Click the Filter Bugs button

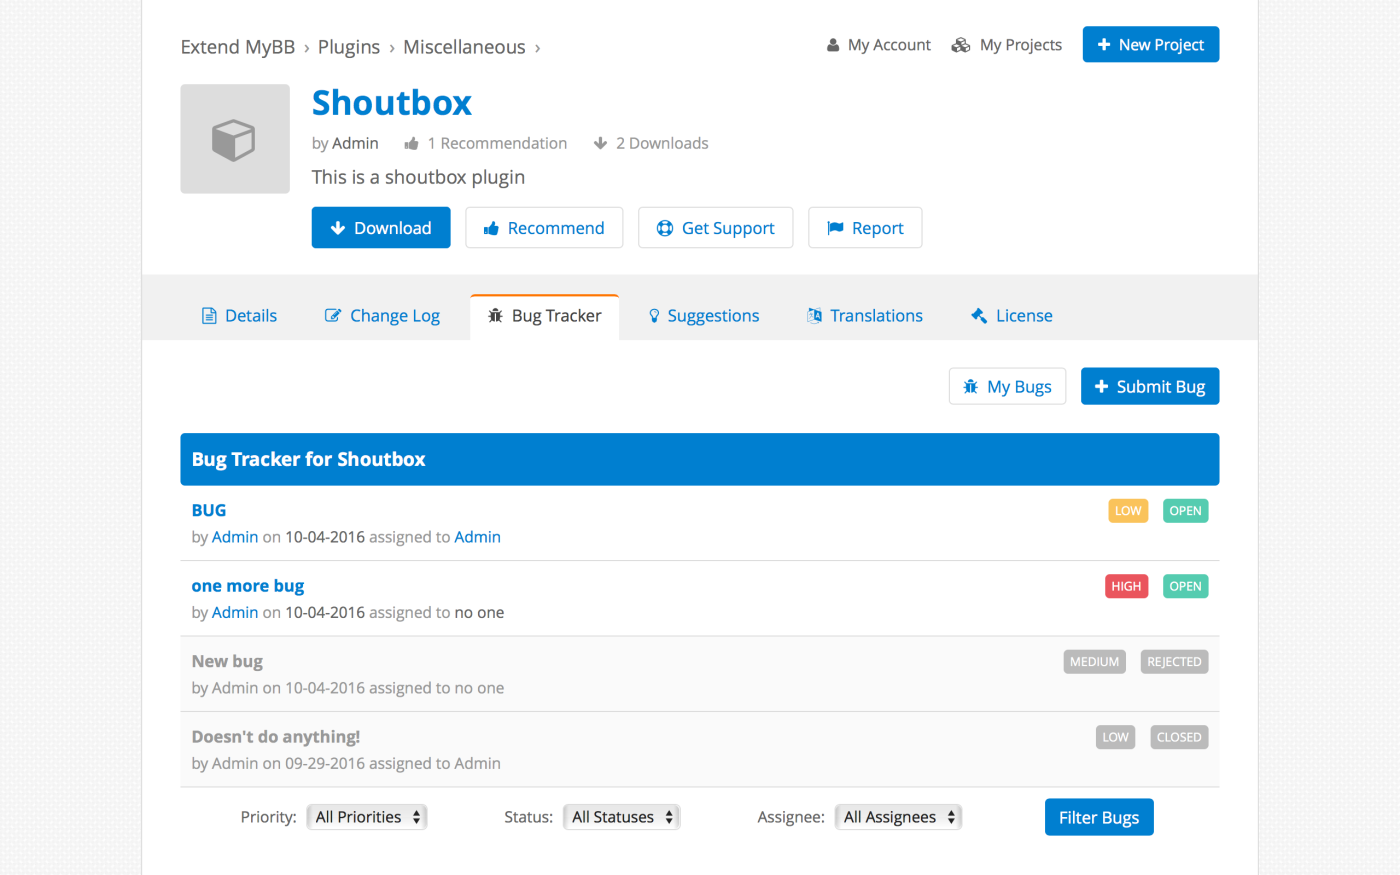coord(1099,817)
